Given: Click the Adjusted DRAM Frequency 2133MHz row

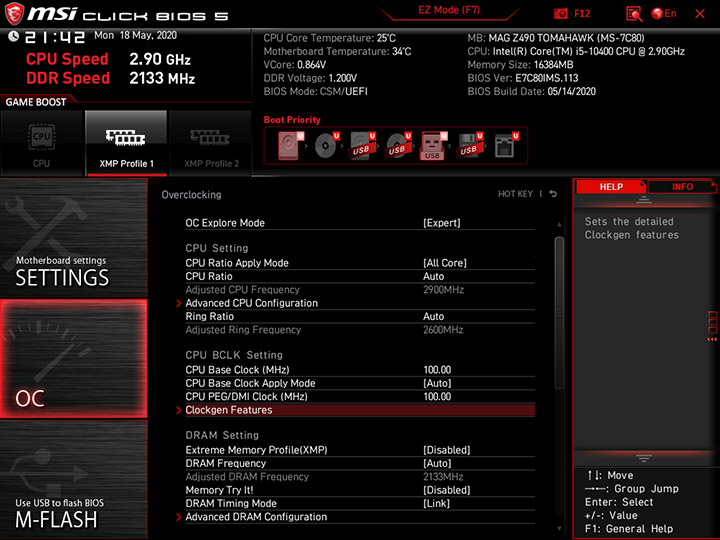Looking at the screenshot, I should pos(360,477).
